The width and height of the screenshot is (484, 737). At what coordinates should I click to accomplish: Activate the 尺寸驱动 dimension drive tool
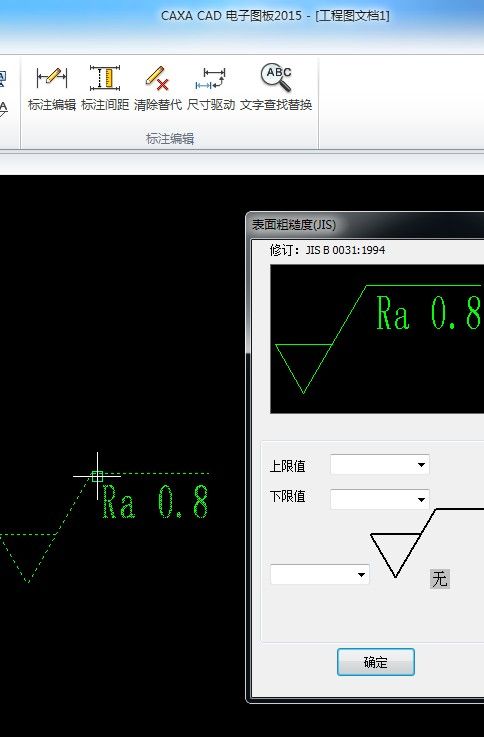(x=211, y=88)
